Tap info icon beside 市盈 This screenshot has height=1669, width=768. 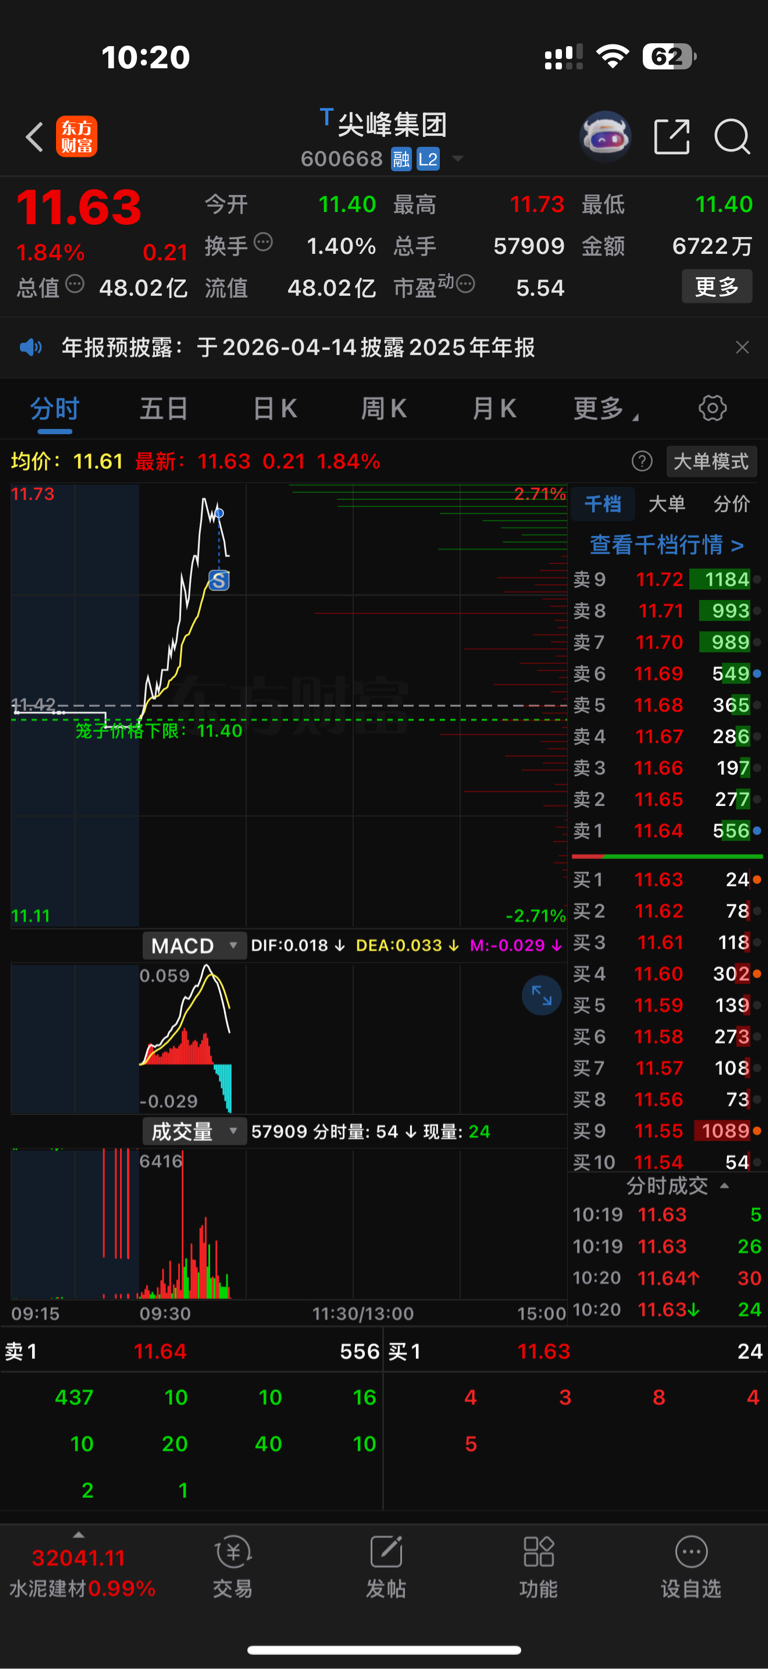click(x=466, y=285)
